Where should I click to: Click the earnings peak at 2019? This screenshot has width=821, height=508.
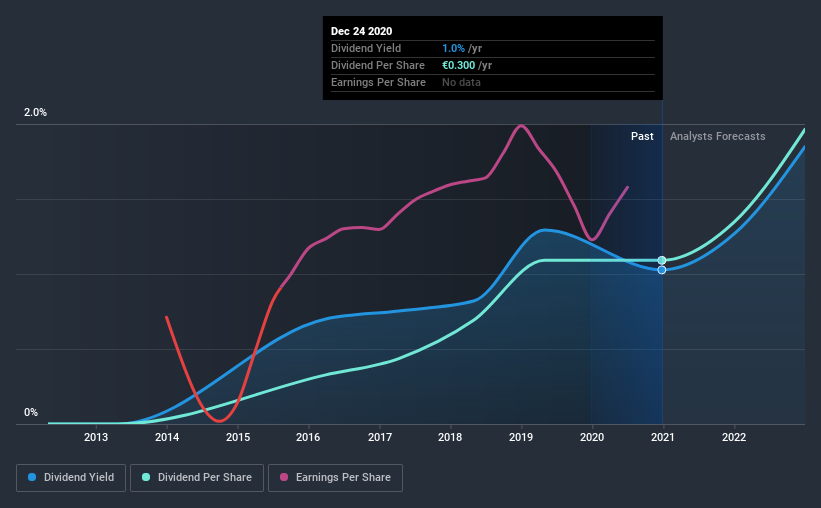521,126
